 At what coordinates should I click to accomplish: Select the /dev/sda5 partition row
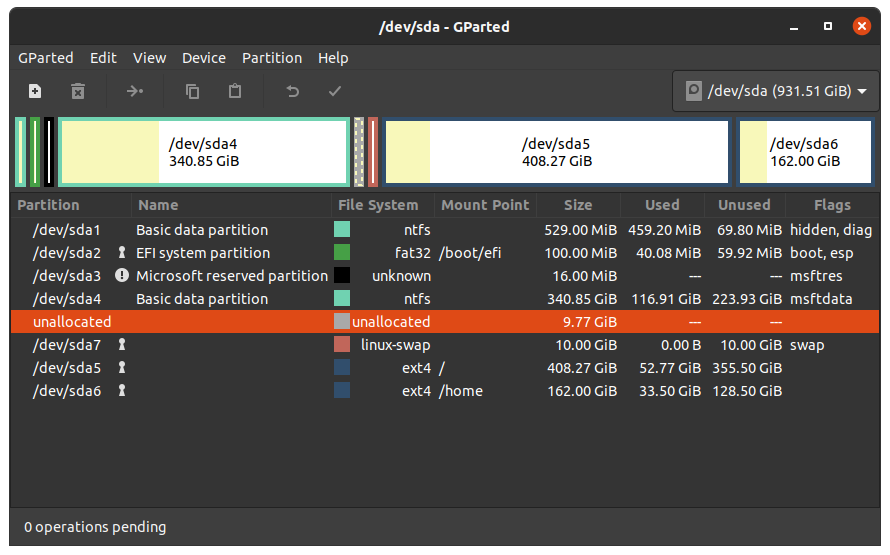[445, 368]
